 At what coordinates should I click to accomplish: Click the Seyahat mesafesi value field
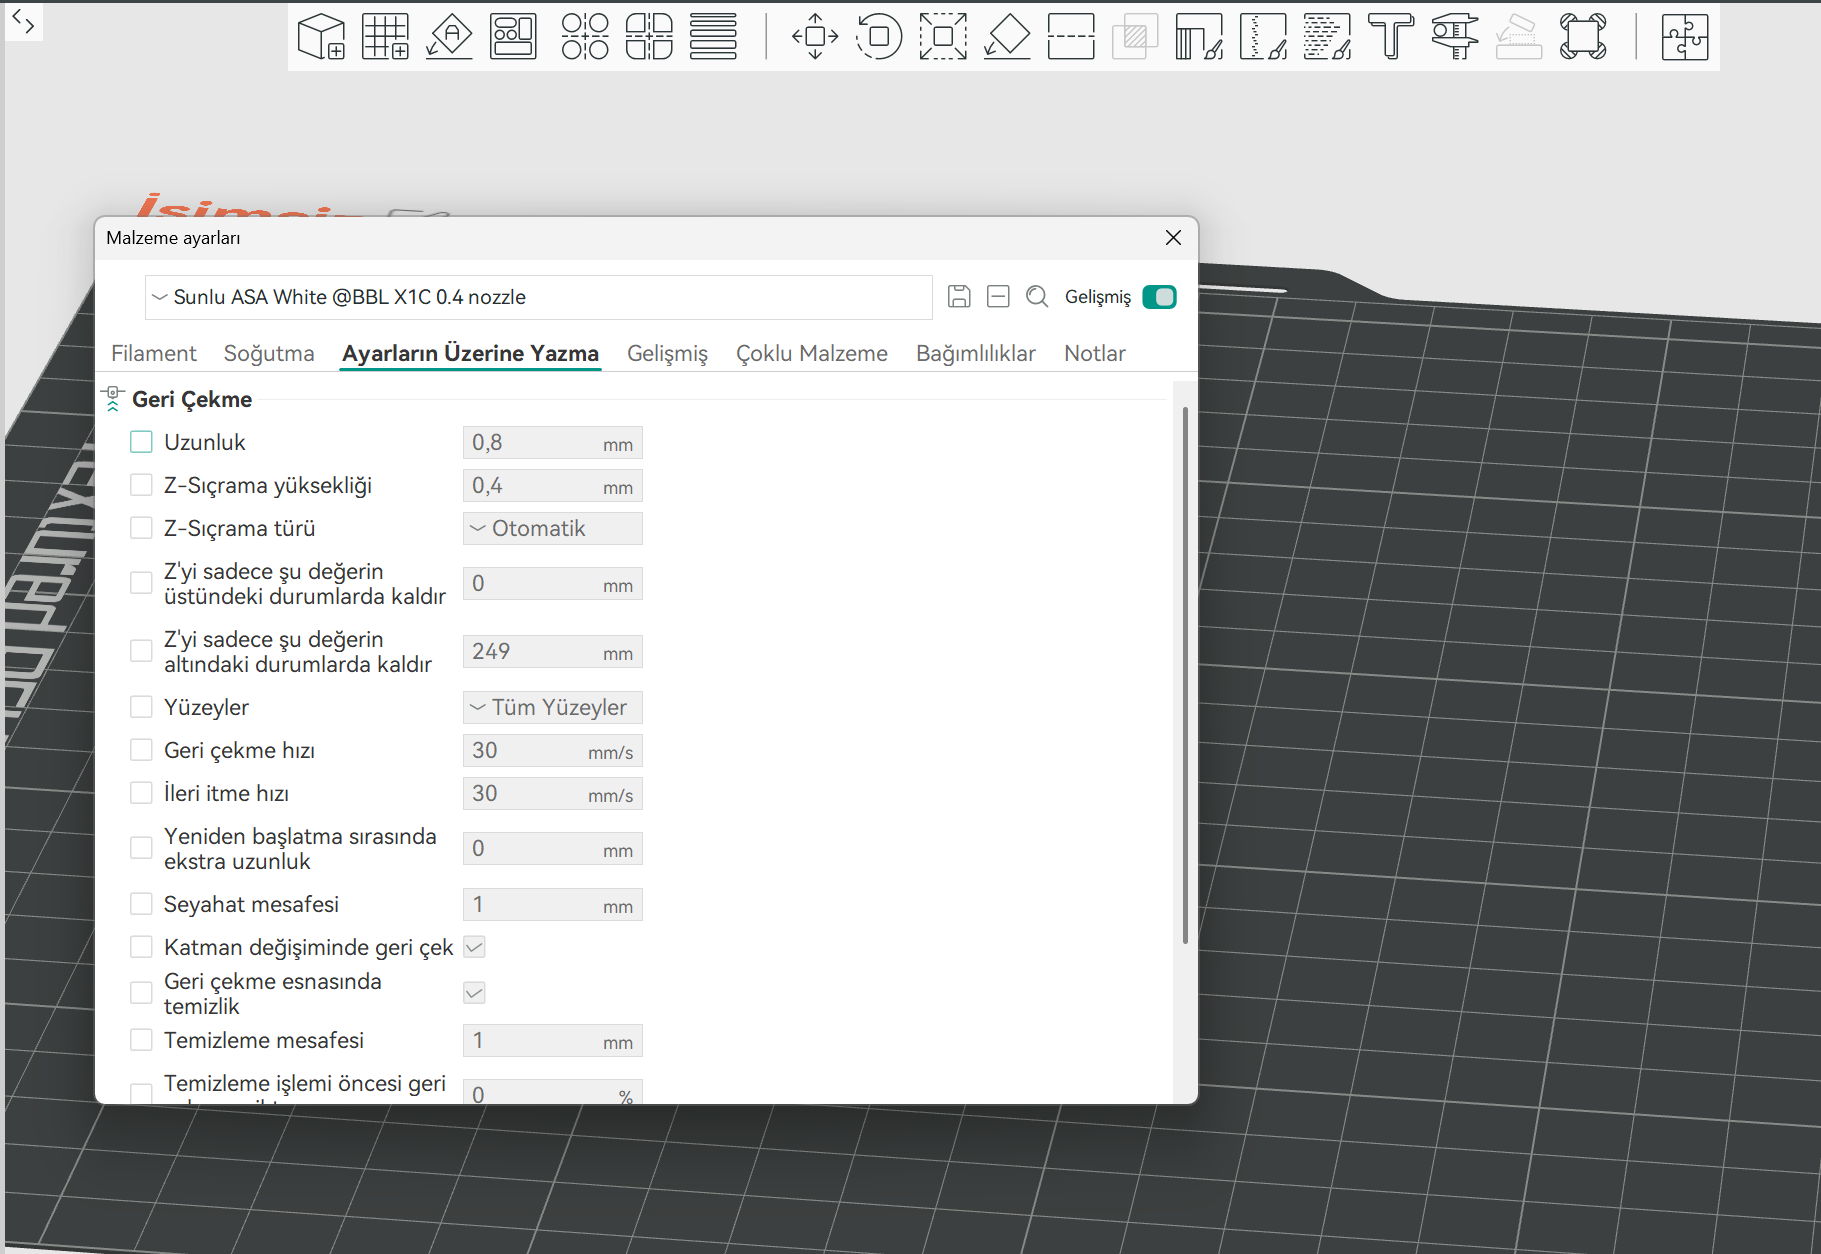tap(552, 904)
